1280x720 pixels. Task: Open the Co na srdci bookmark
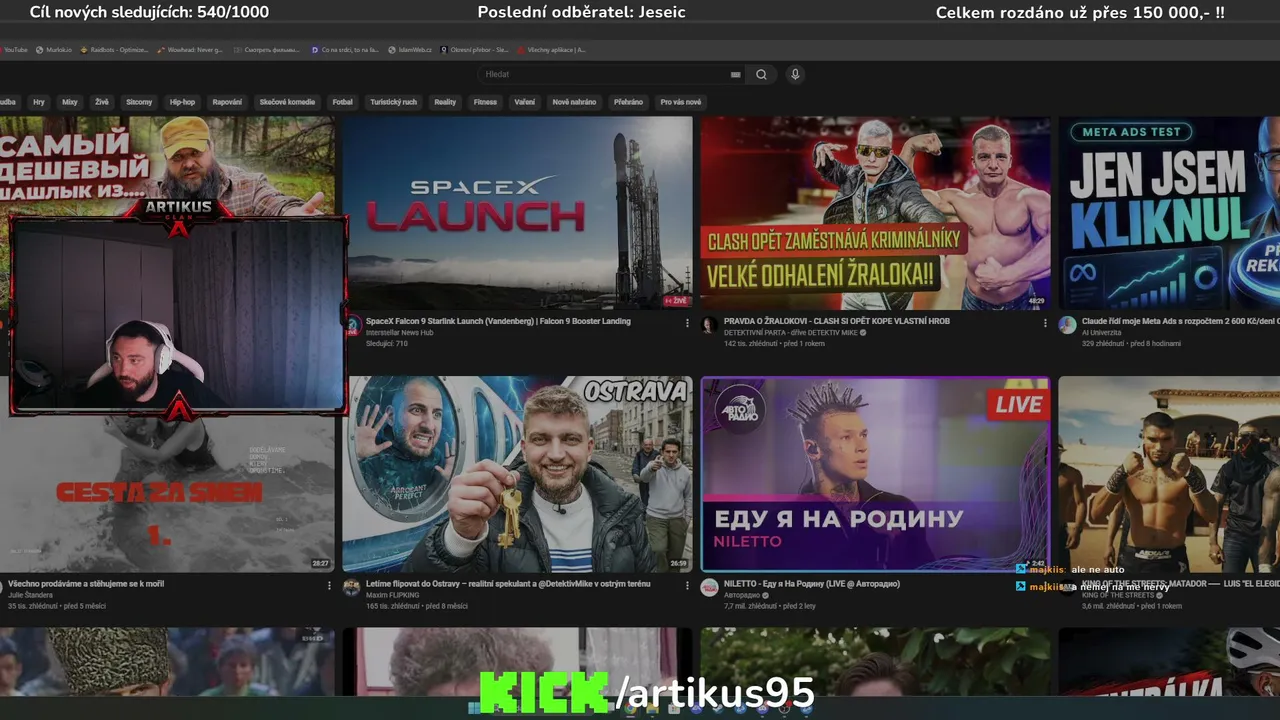click(x=345, y=49)
